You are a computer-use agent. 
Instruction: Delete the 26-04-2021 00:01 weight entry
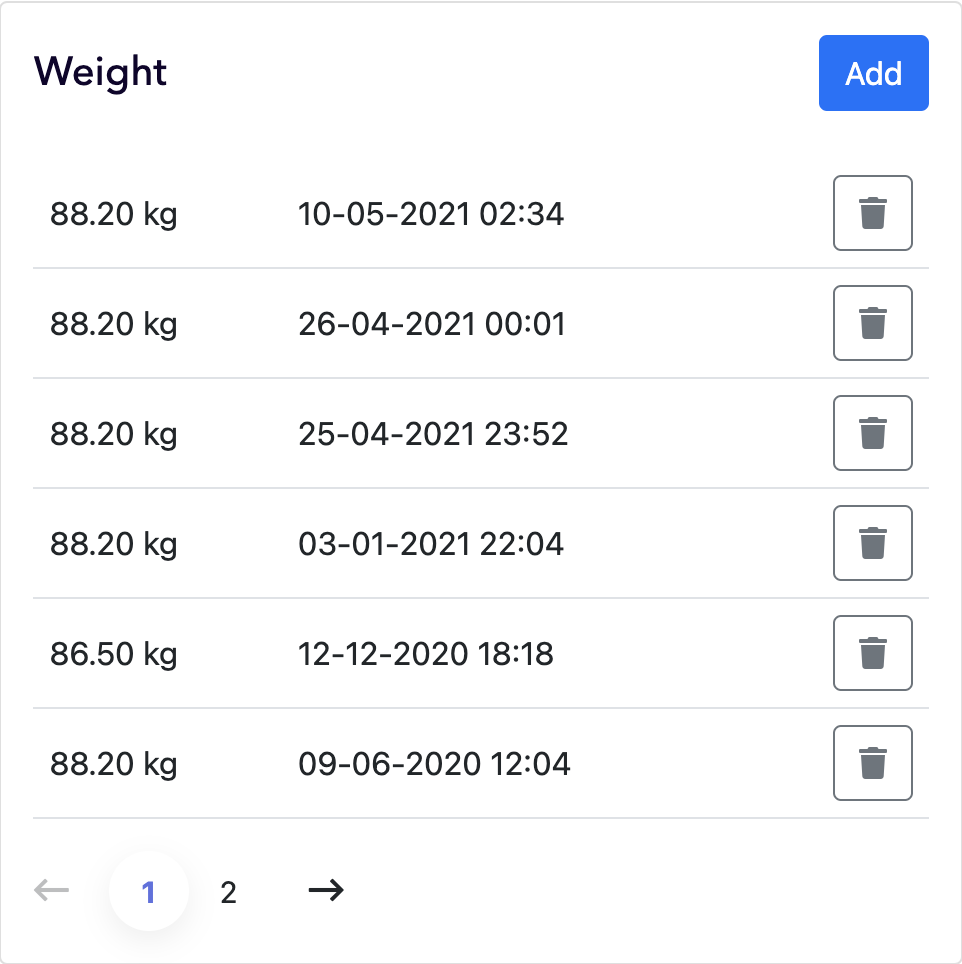[872, 323]
